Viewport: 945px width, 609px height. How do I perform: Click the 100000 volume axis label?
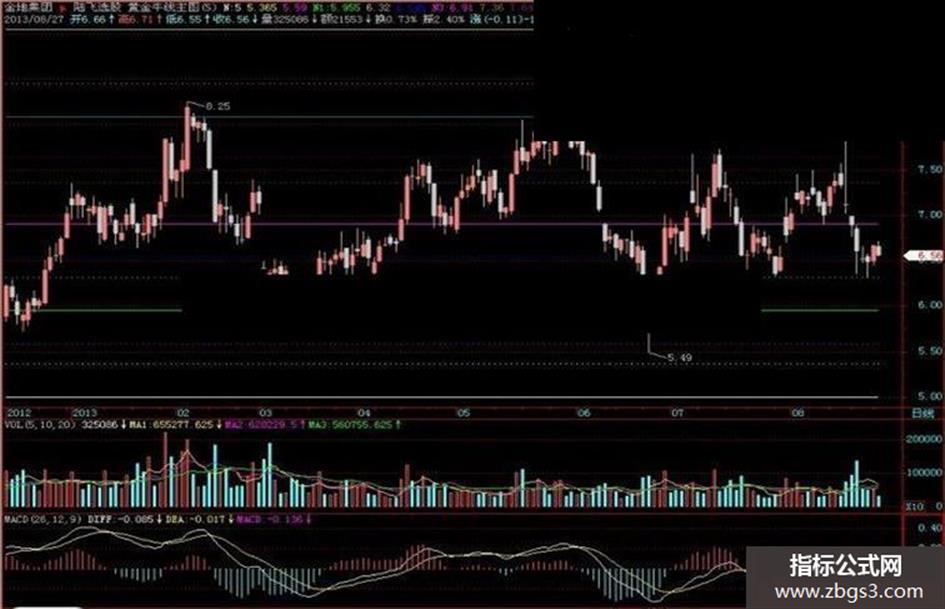coord(924,473)
